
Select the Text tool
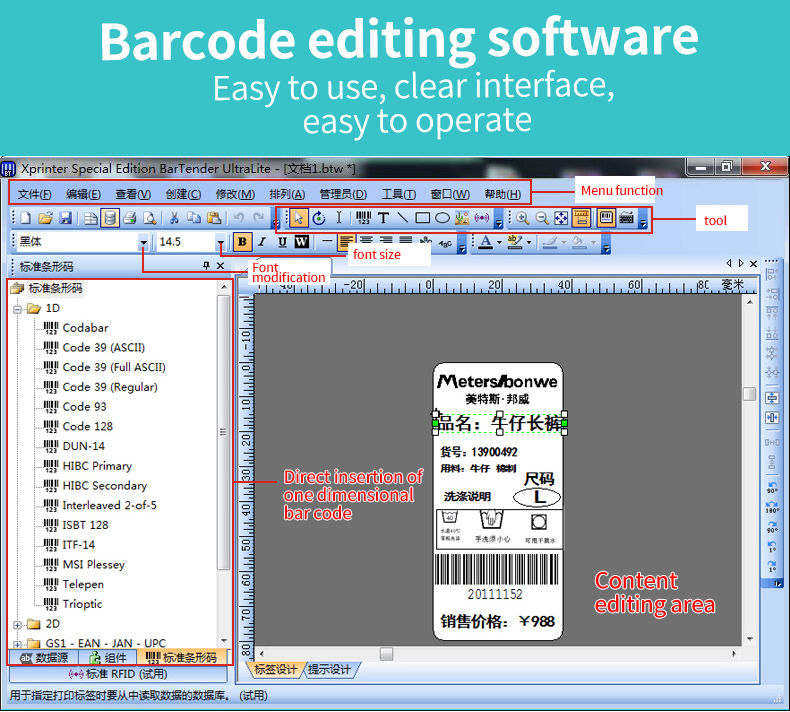coord(383,217)
